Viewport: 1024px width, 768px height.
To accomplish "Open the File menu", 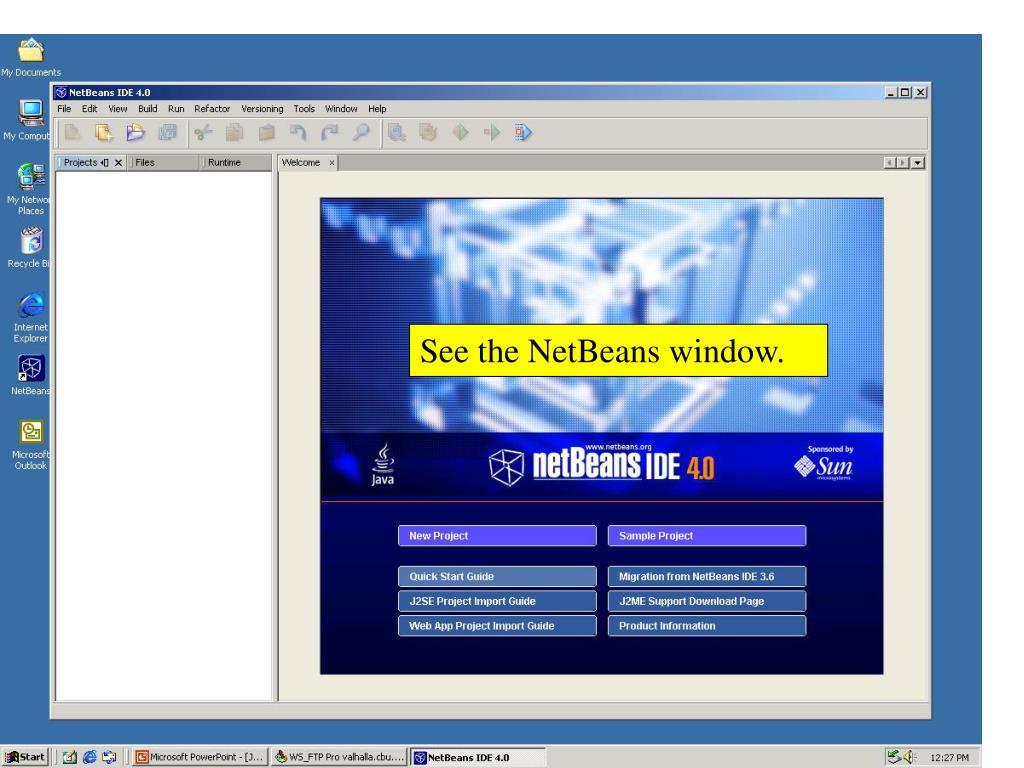I will [64, 109].
